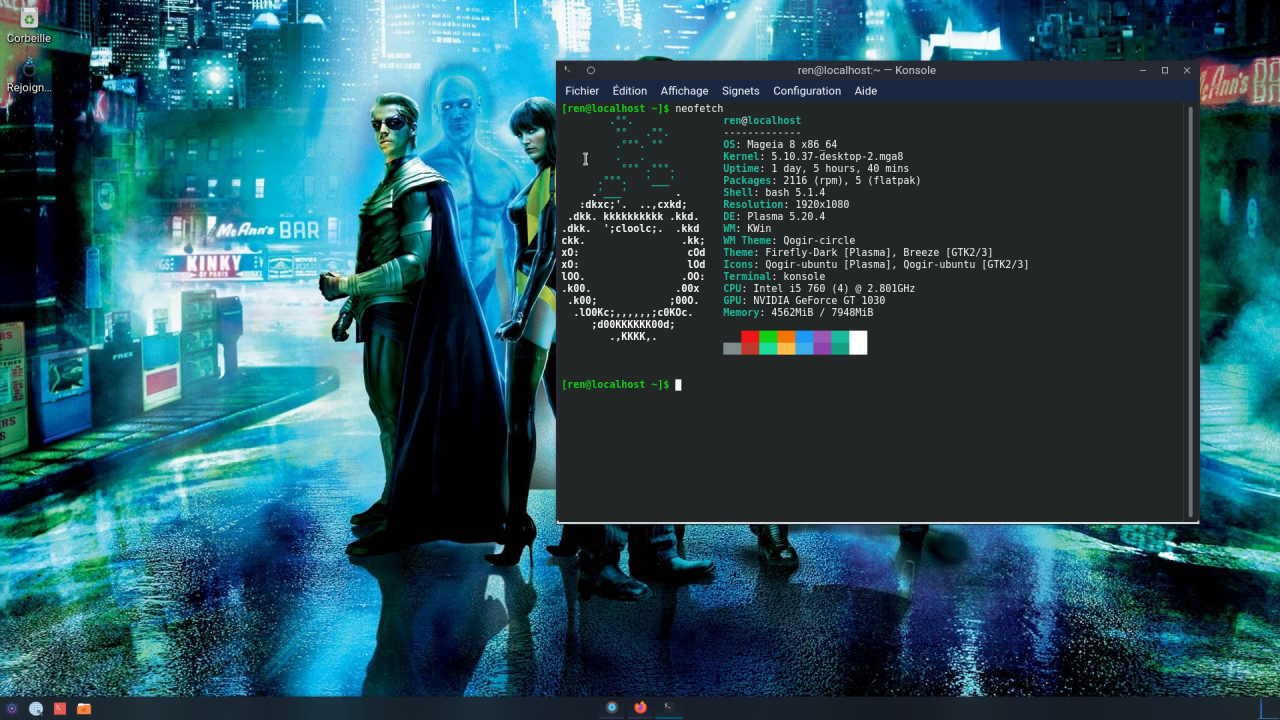
Task: Click the Konsole vertical scrollbar
Action: click(1190, 310)
